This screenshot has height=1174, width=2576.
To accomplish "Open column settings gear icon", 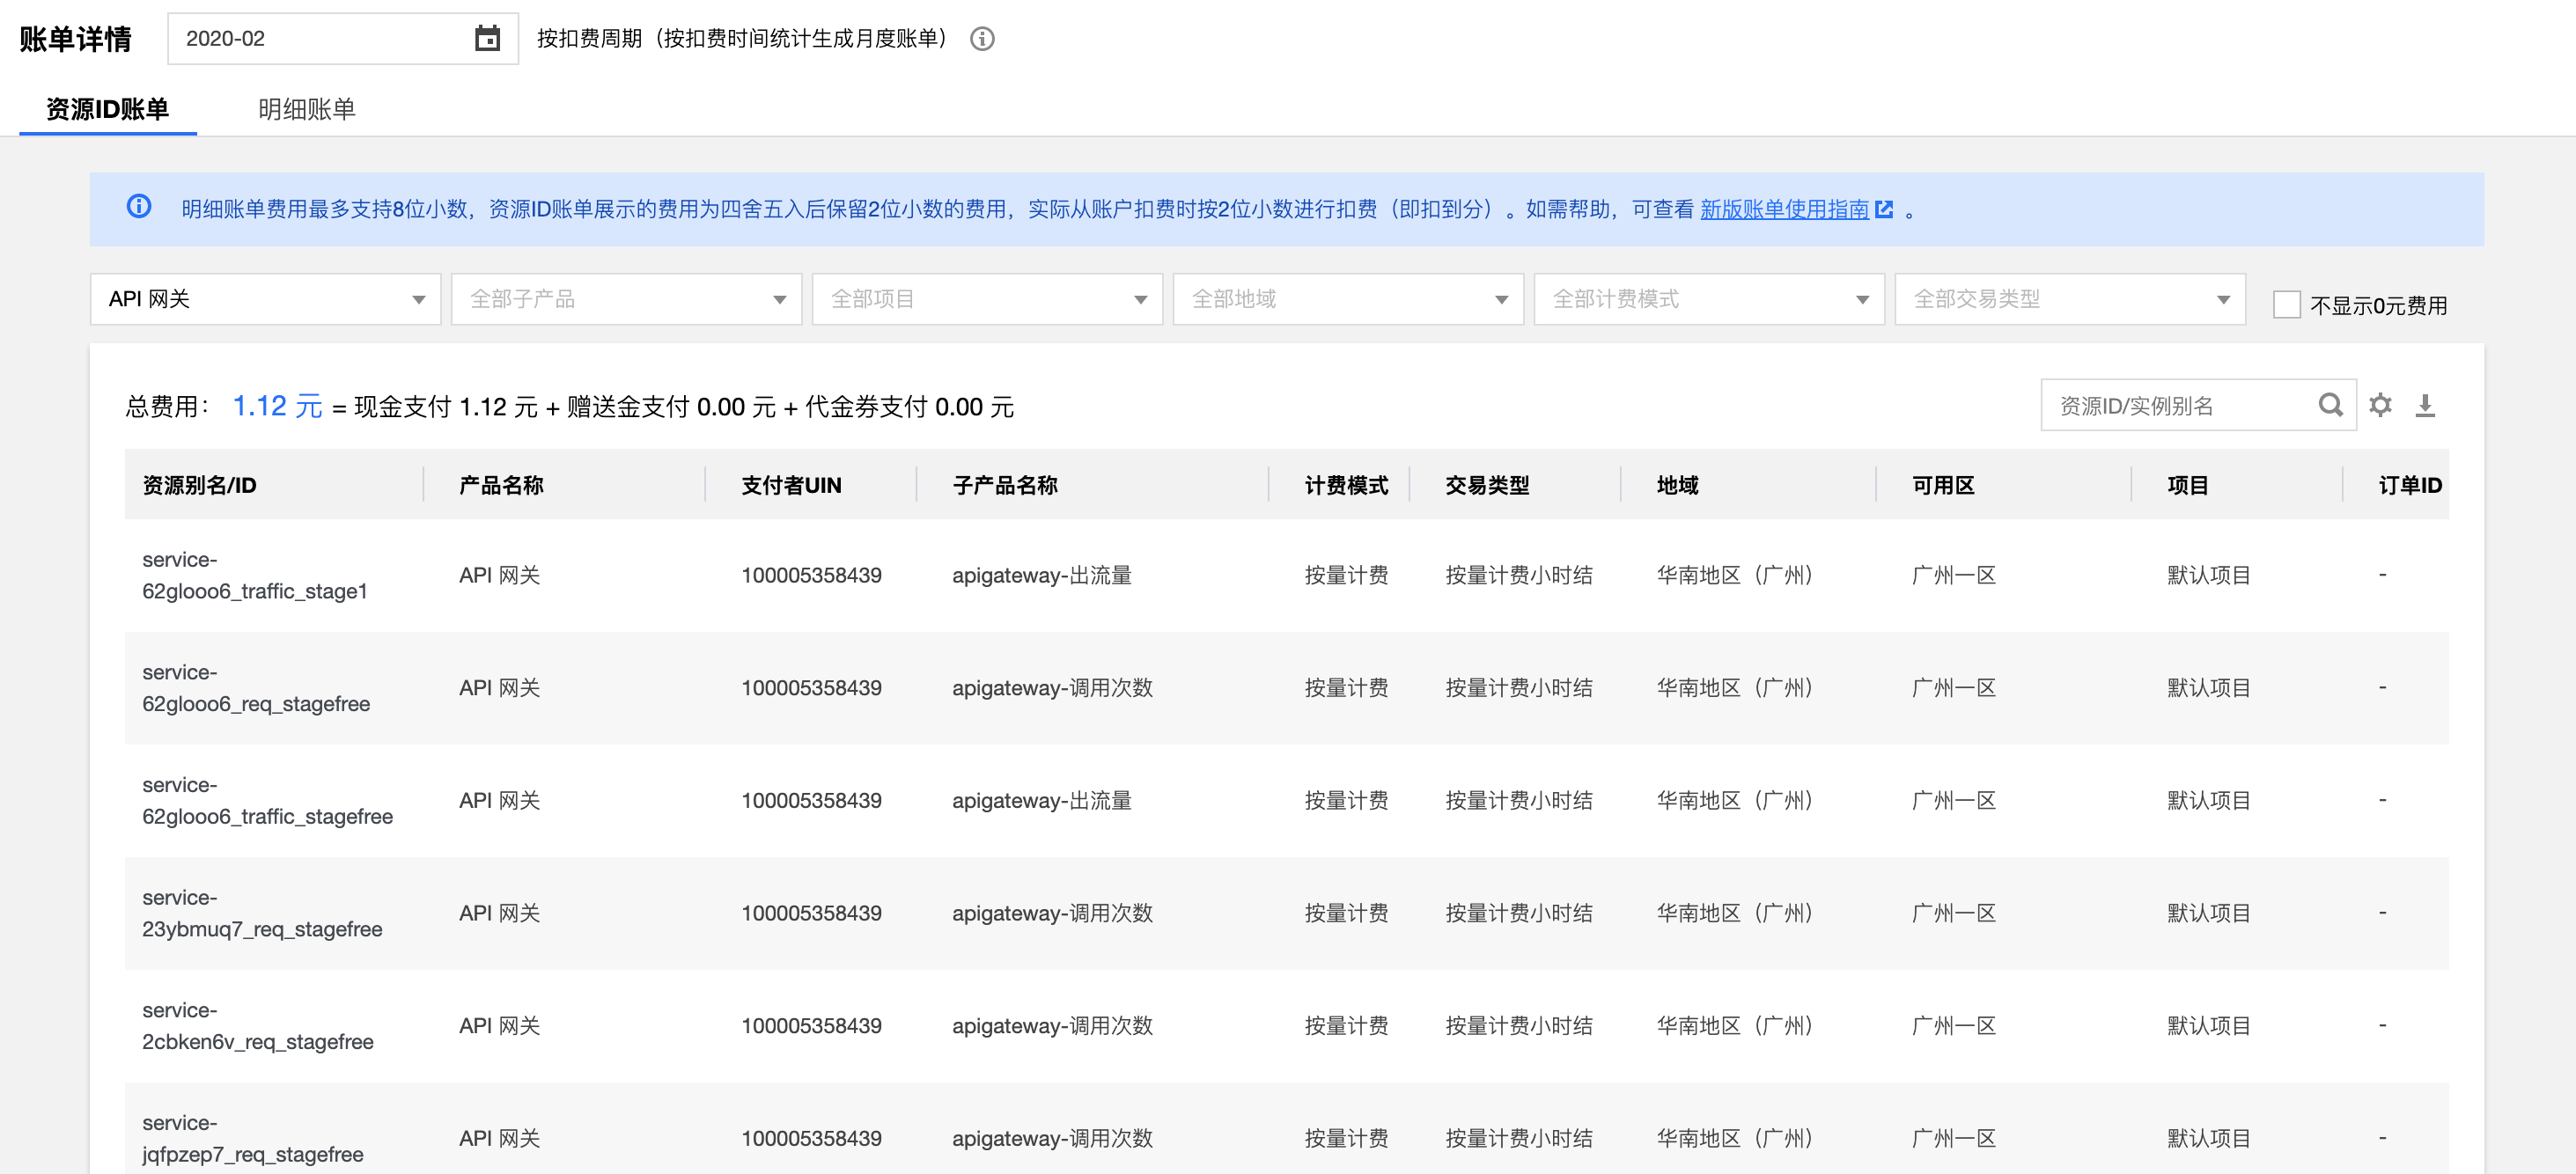I will (2380, 405).
